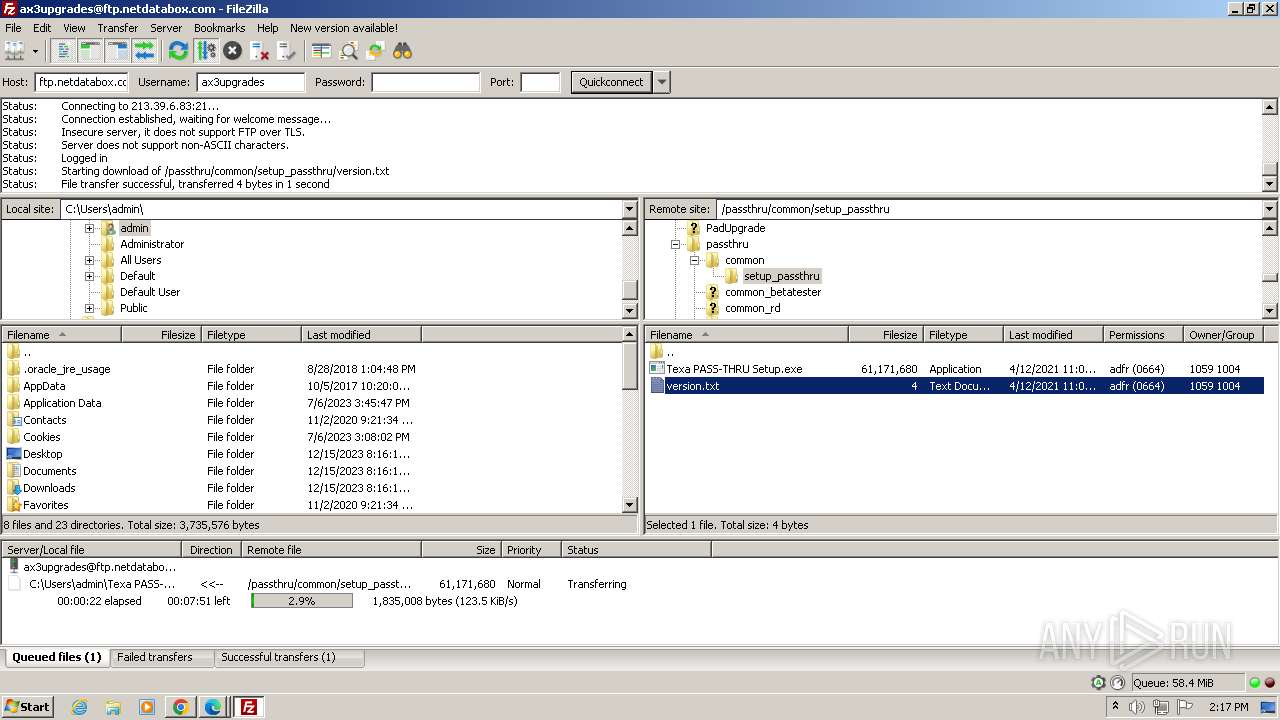
Task: Toggle transfer queue display
Action: (144, 50)
